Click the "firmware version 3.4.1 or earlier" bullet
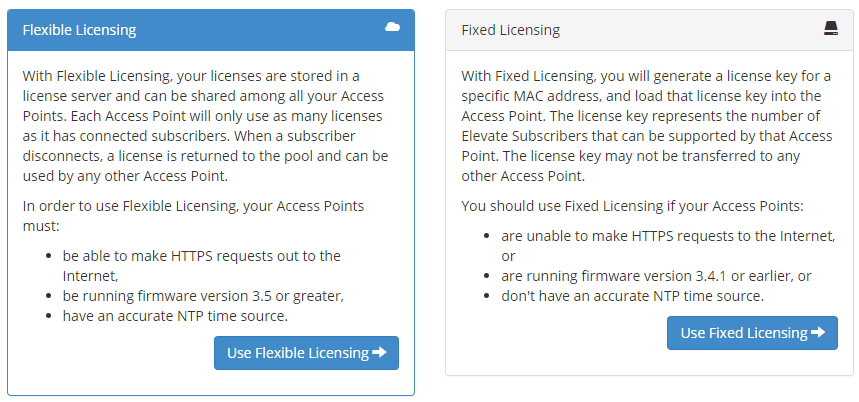859x402 pixels. click(656, 275)
